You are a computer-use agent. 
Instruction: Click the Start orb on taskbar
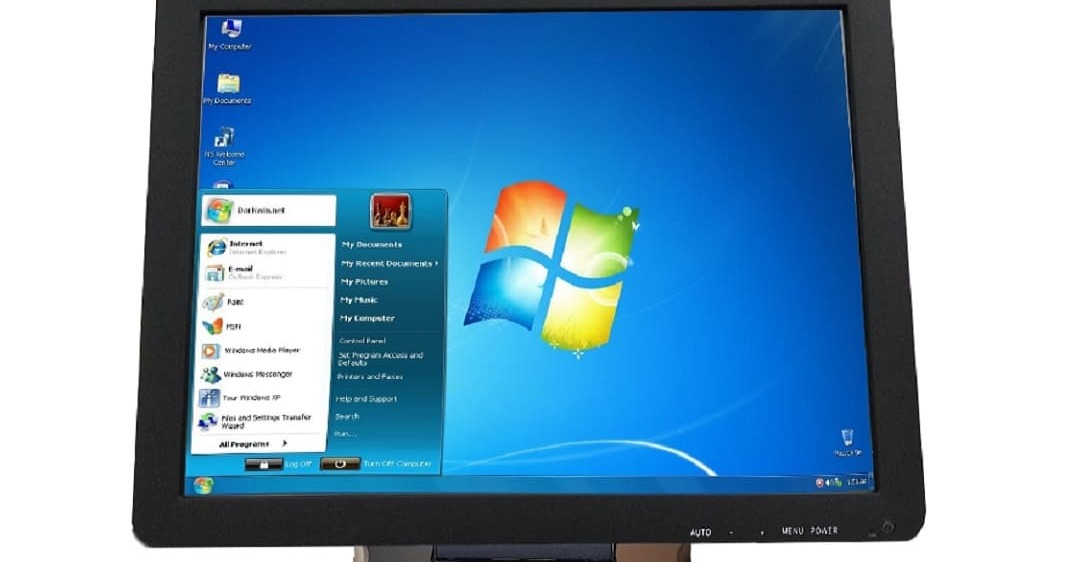[x=205, y=484]
